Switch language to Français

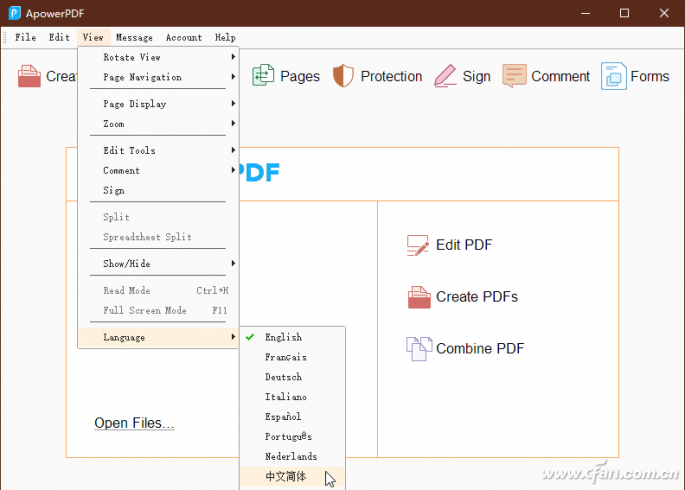(292, 357)
